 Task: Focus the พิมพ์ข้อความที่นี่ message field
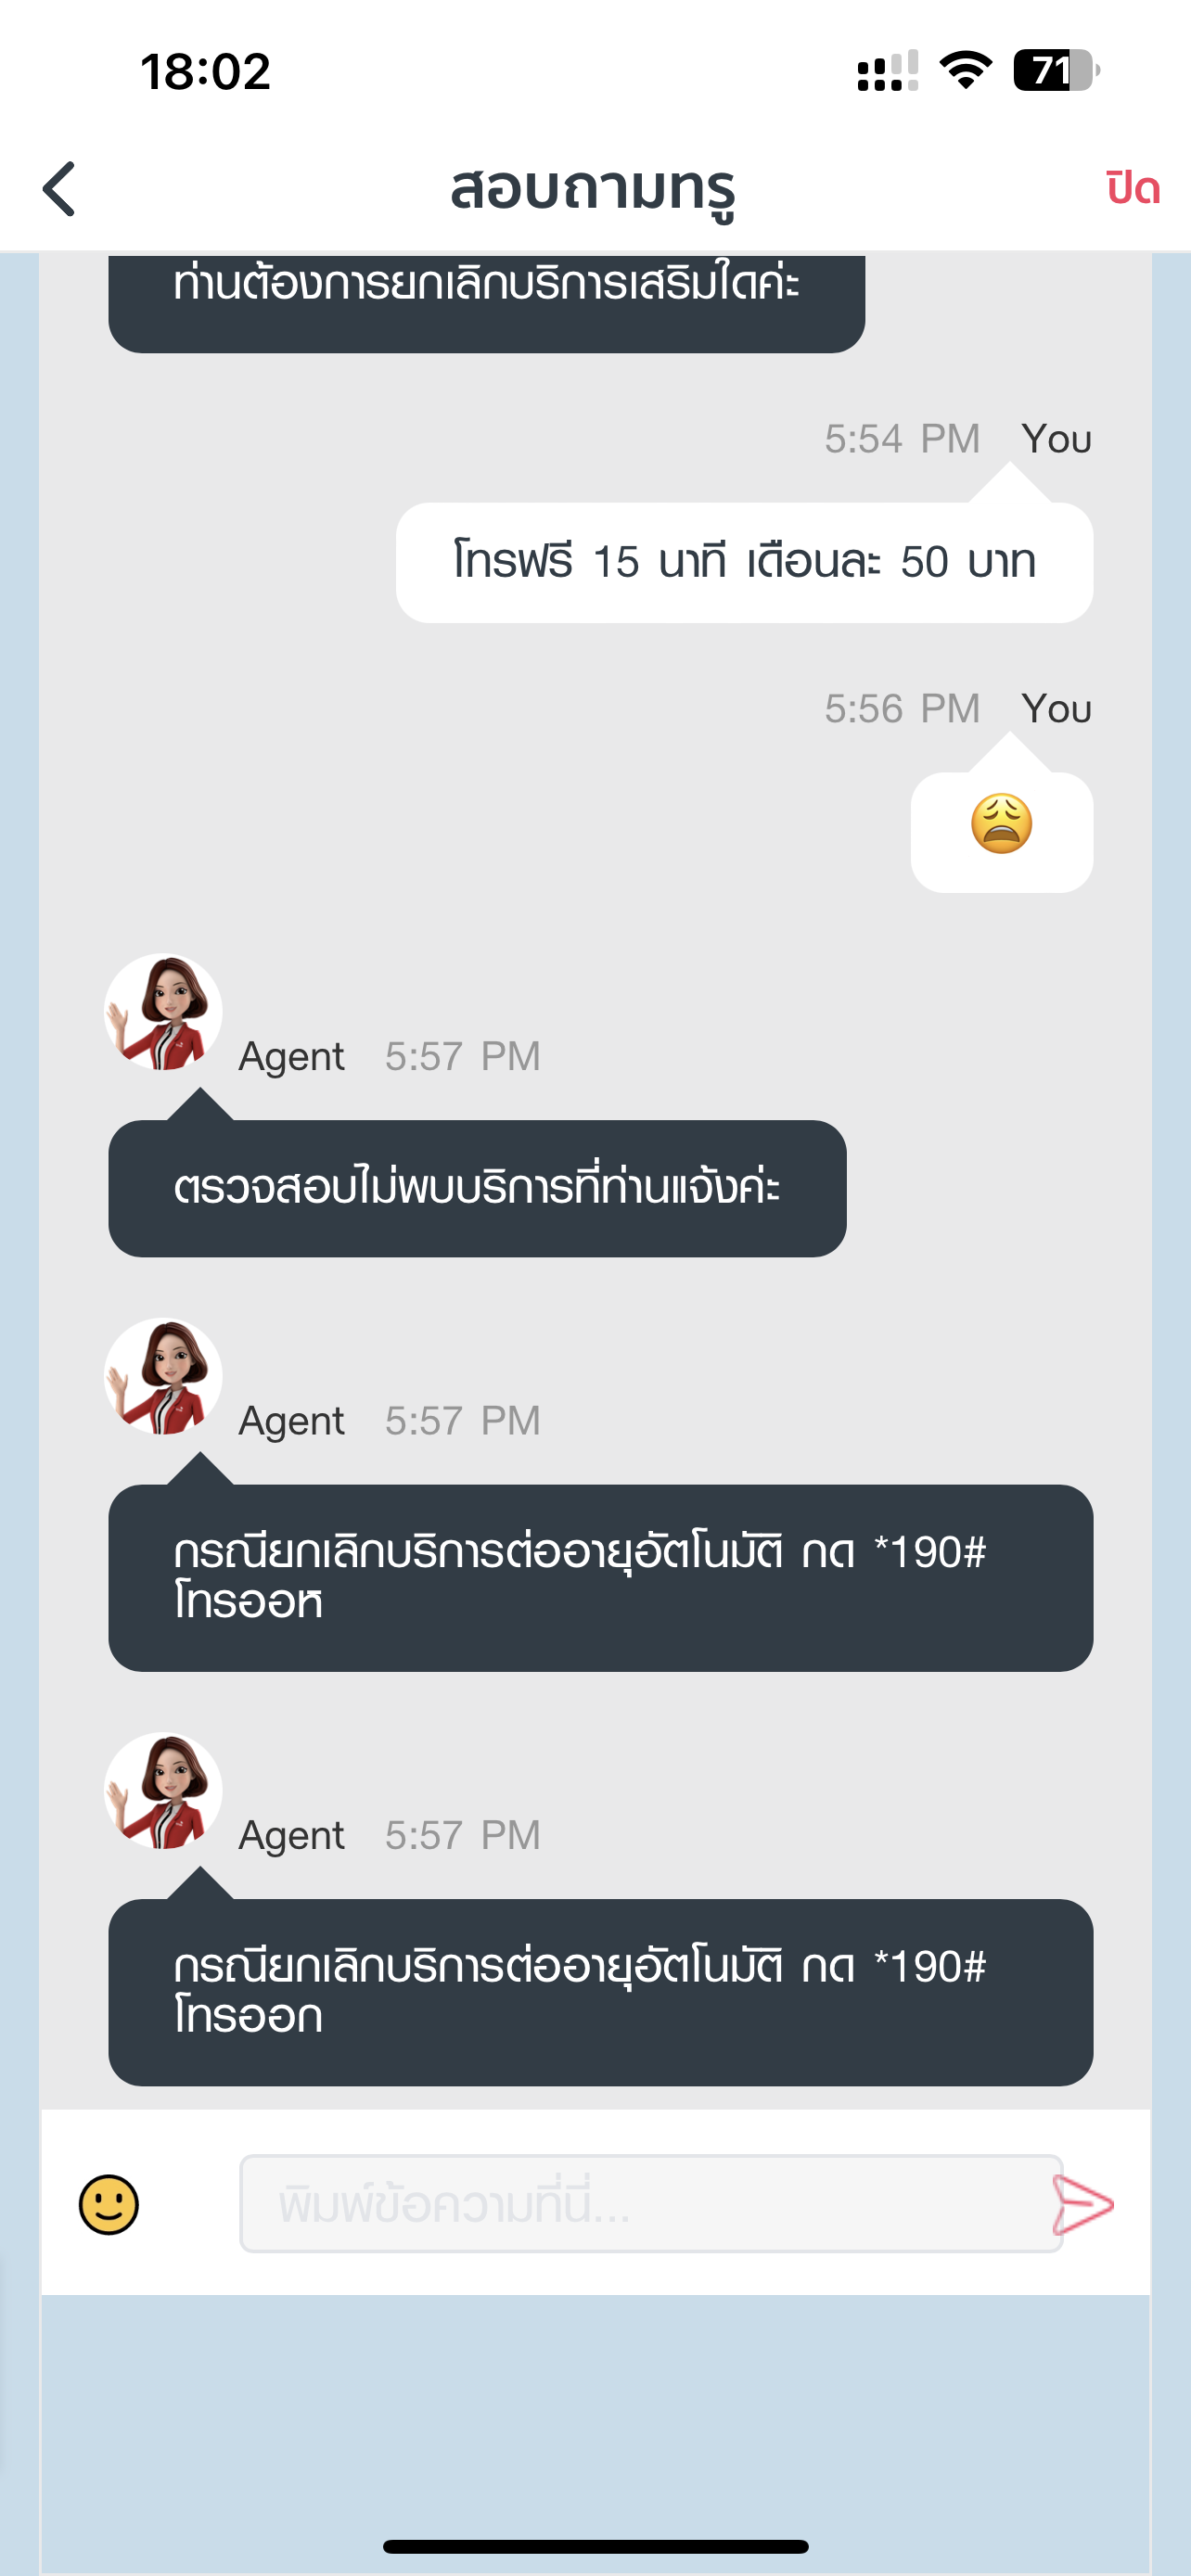[x=650, y=2203]
